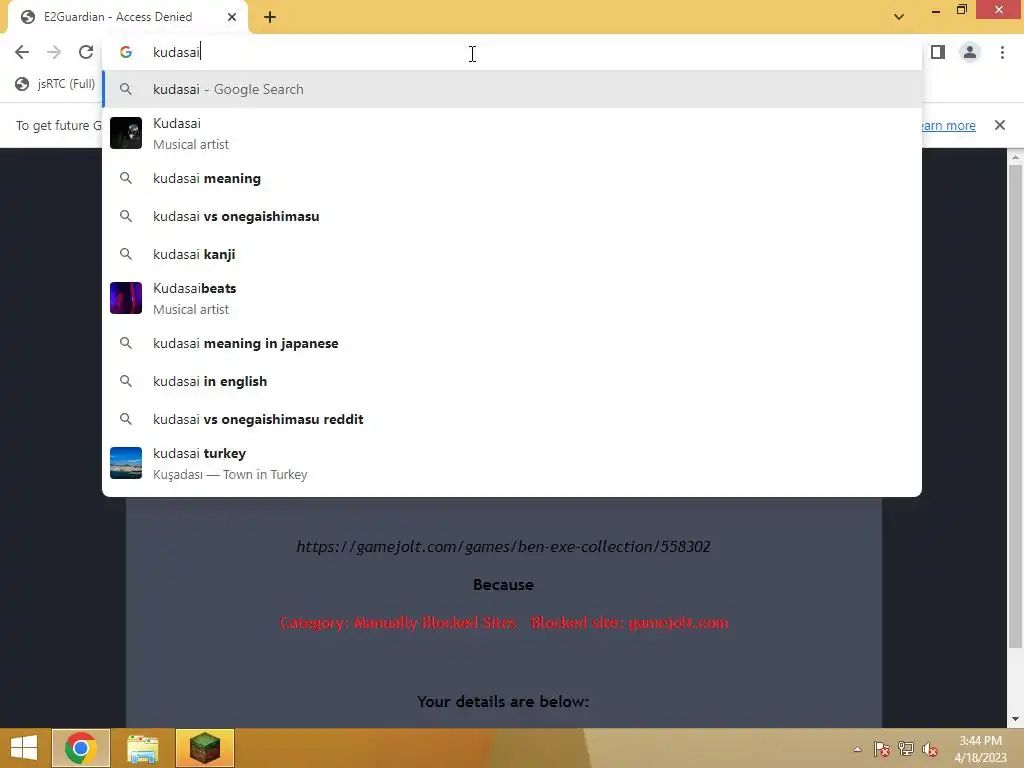This screenshot has height=768, width=1024.
Task: Select the E2Guardian - Access Denied tab
Action: (x=127, y=17)
